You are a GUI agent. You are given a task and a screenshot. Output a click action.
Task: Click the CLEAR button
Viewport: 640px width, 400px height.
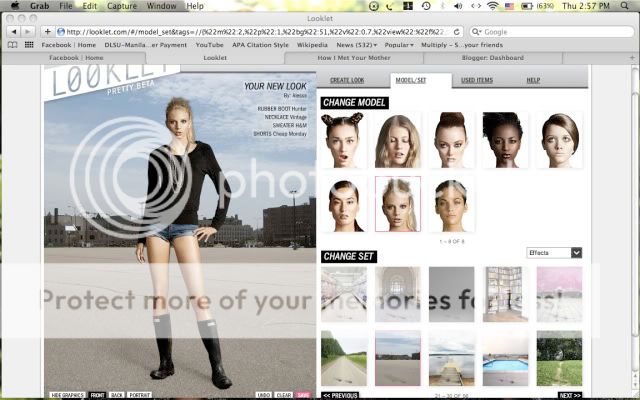click(283, 395)
